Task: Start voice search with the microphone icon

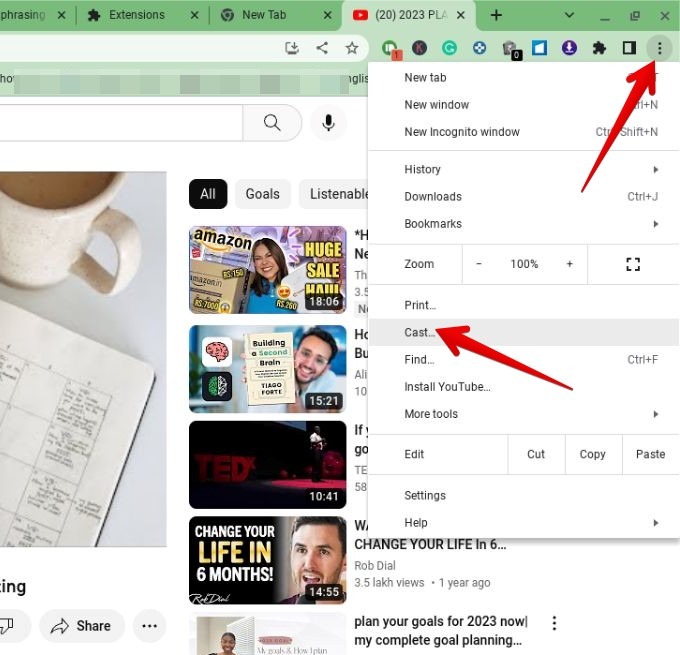Action: click(327, 122)
